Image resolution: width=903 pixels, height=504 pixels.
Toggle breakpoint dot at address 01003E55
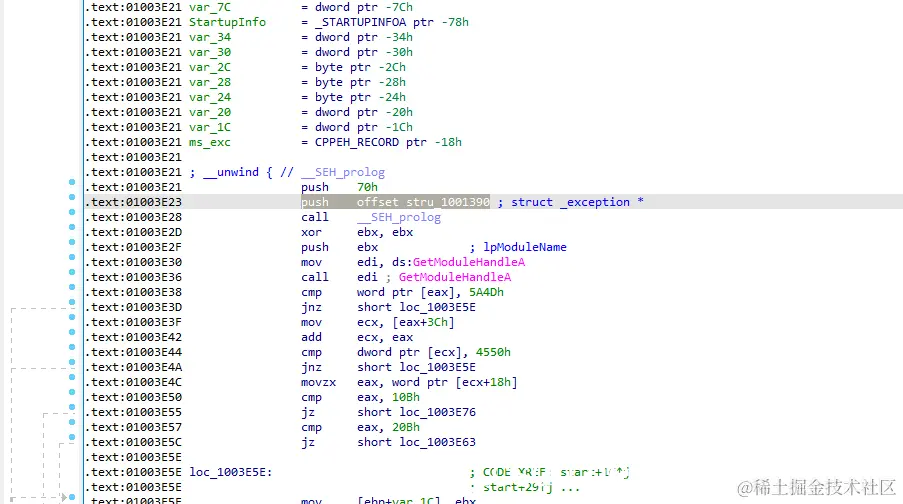72,407
